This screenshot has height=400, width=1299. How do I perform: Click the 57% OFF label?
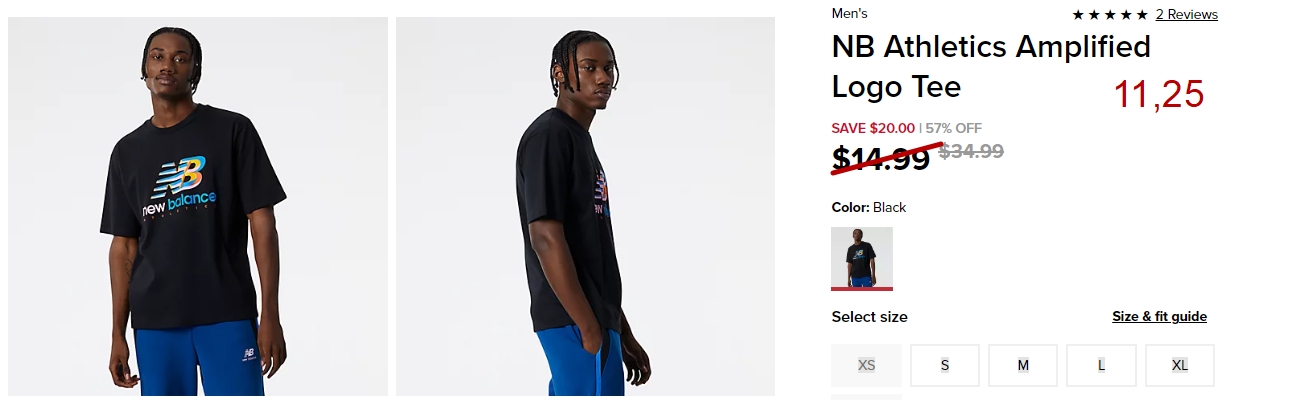953,128
